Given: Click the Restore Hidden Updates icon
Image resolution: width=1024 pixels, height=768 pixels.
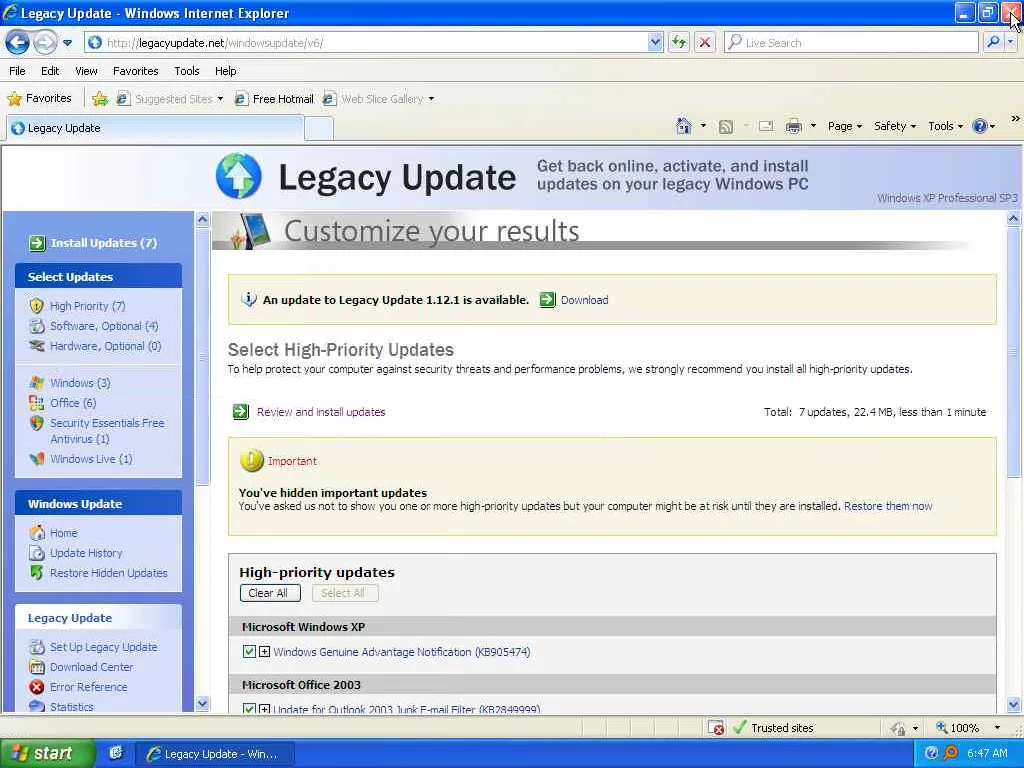Looking at the screenshot, I should [37, 573].
